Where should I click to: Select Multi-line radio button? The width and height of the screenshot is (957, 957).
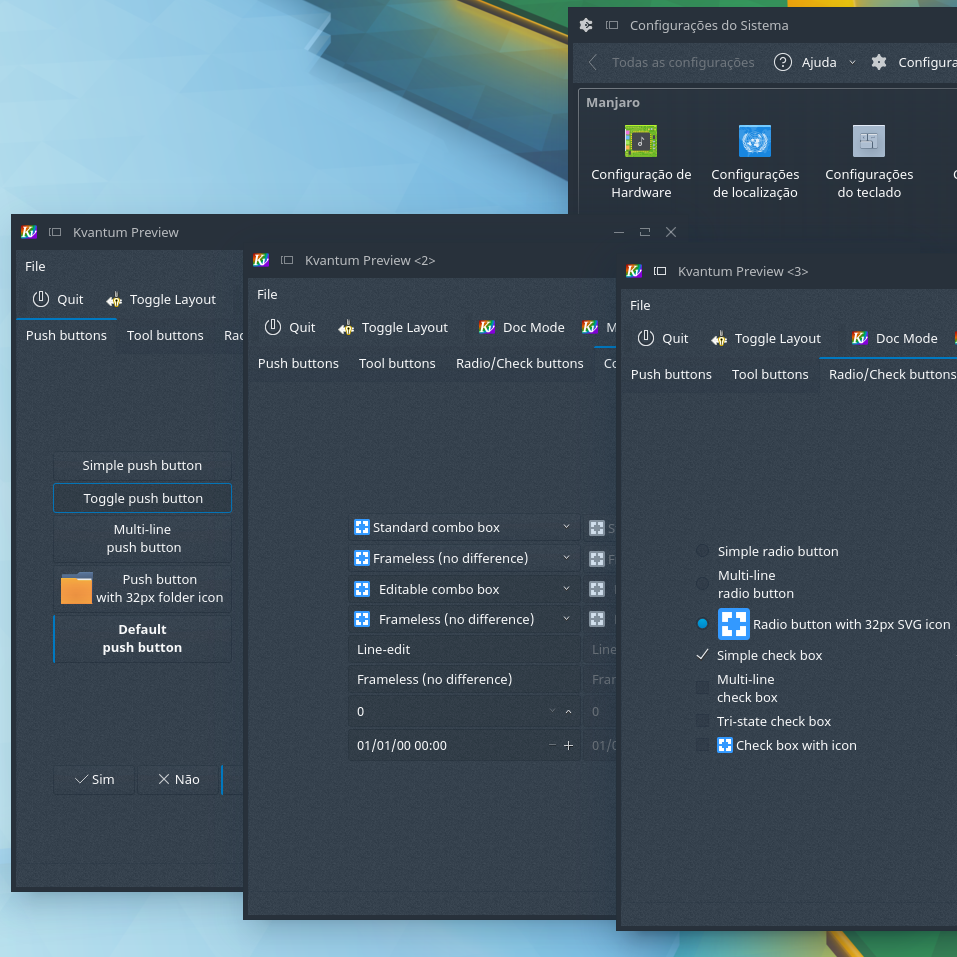pyautogui.click(x=702, y=584)
